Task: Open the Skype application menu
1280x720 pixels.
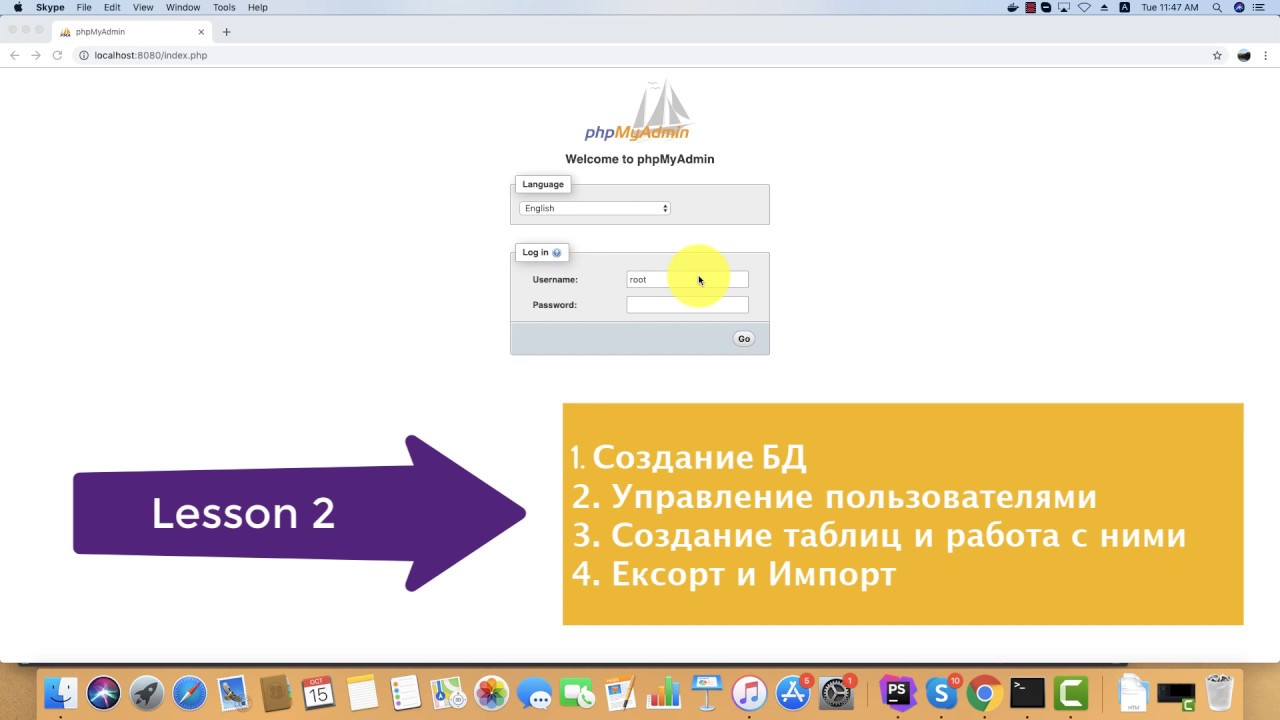Action: tap(50, 7)
